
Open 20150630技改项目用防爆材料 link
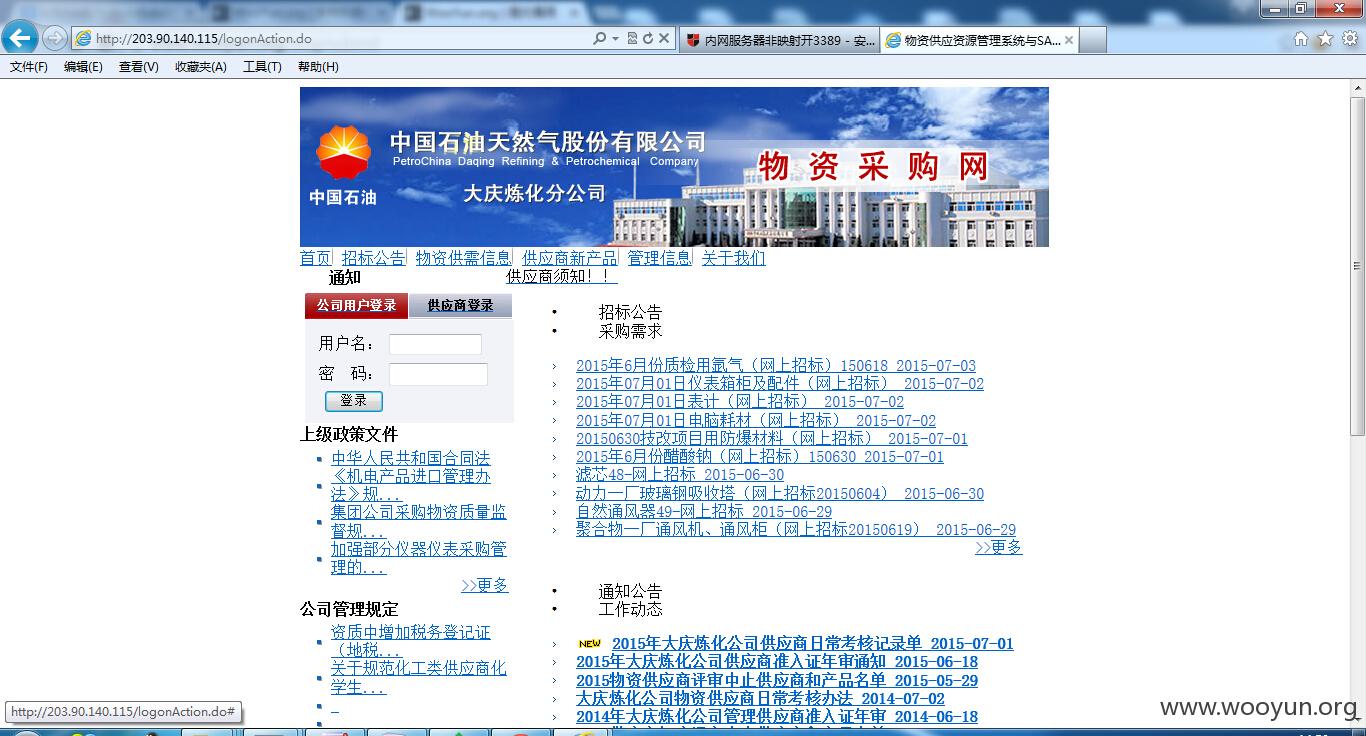772,439
